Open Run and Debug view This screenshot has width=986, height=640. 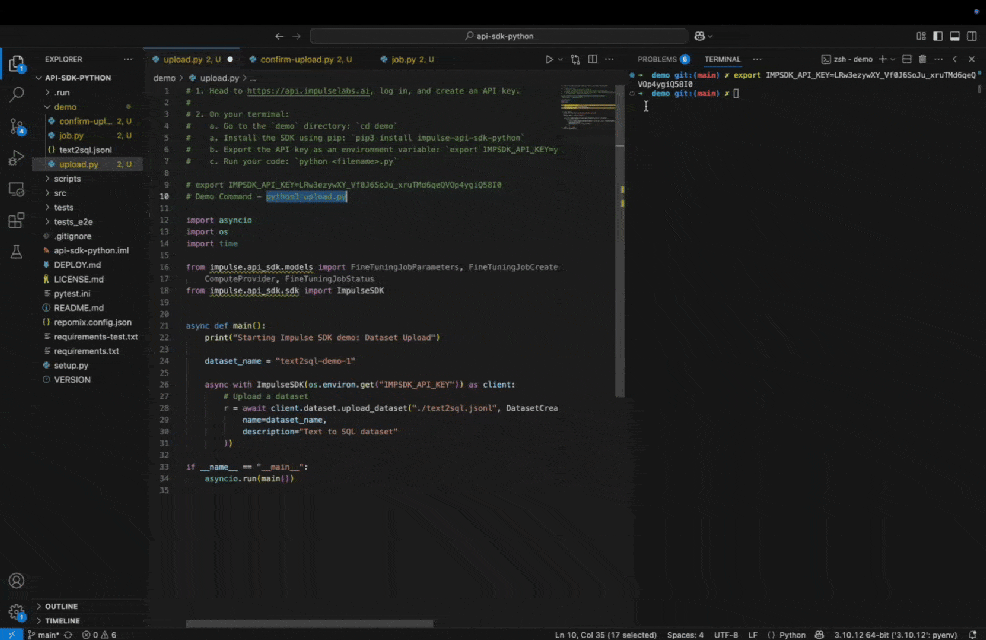[x=16, y=158]
